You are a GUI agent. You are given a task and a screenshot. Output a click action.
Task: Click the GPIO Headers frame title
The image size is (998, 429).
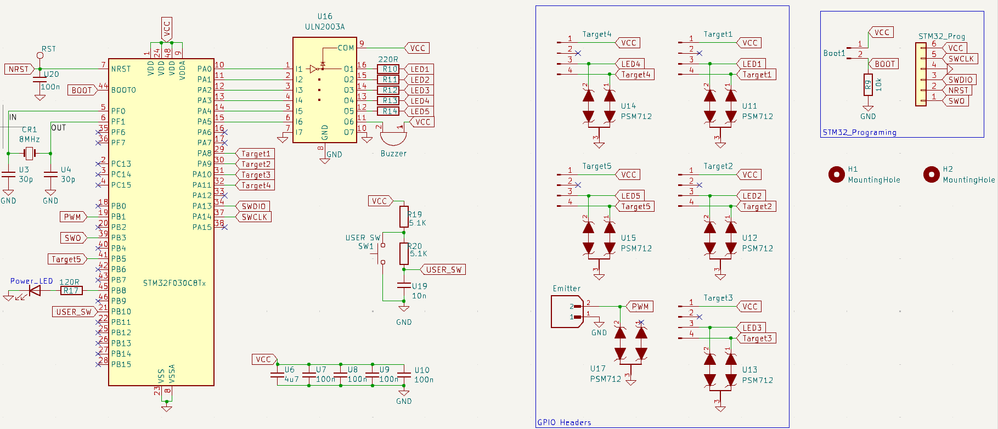click(563, 422)
